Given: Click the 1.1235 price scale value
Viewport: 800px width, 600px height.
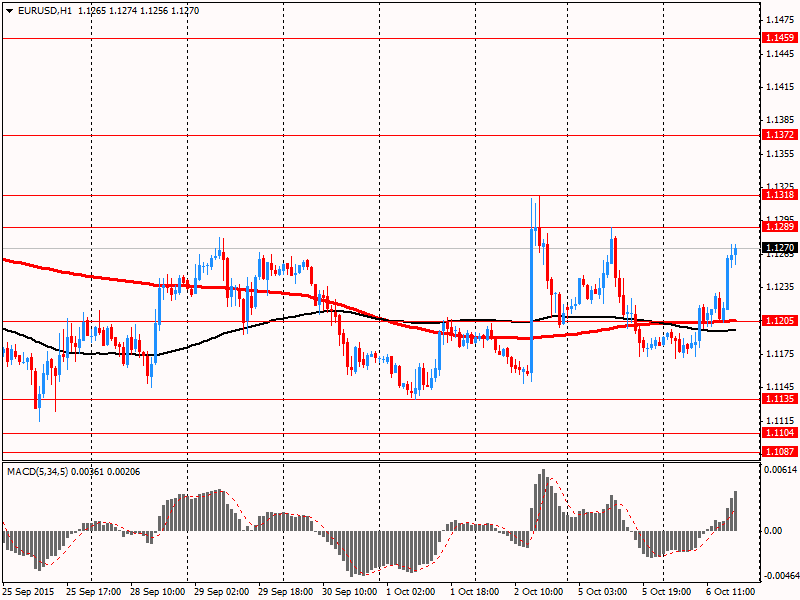Looking at the screenshot, I should click(x=780, y=287).
